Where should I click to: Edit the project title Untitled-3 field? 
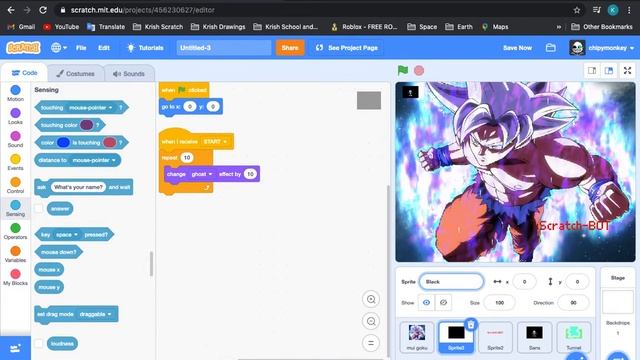[x=224, y=48]
